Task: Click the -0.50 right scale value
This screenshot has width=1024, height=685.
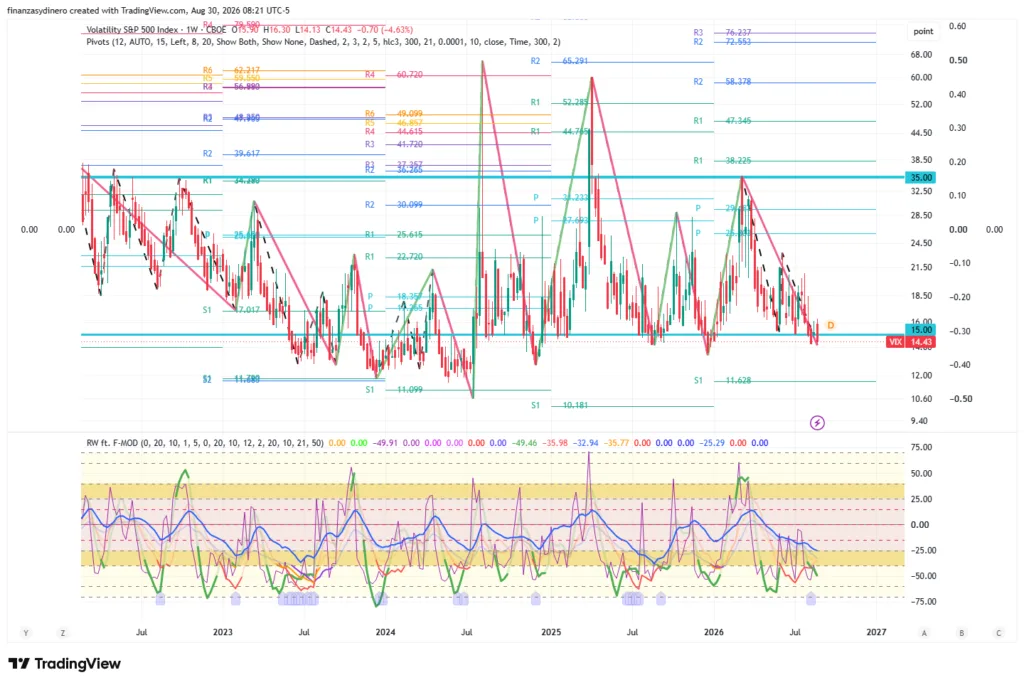Action: click(960, 398)
